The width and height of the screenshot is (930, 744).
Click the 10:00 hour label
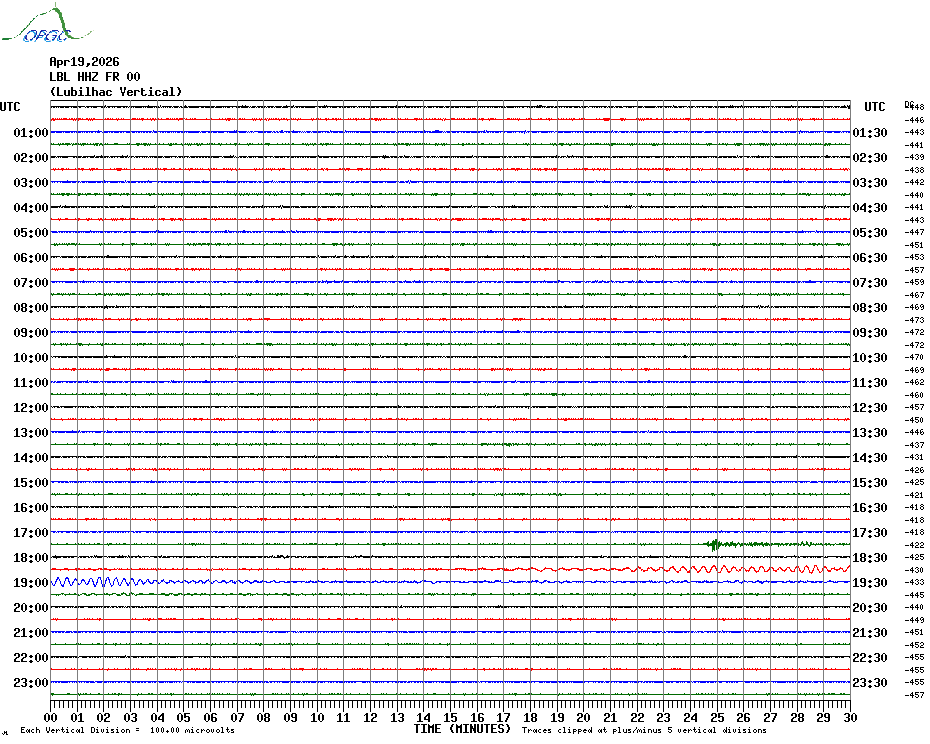point(31,357)
